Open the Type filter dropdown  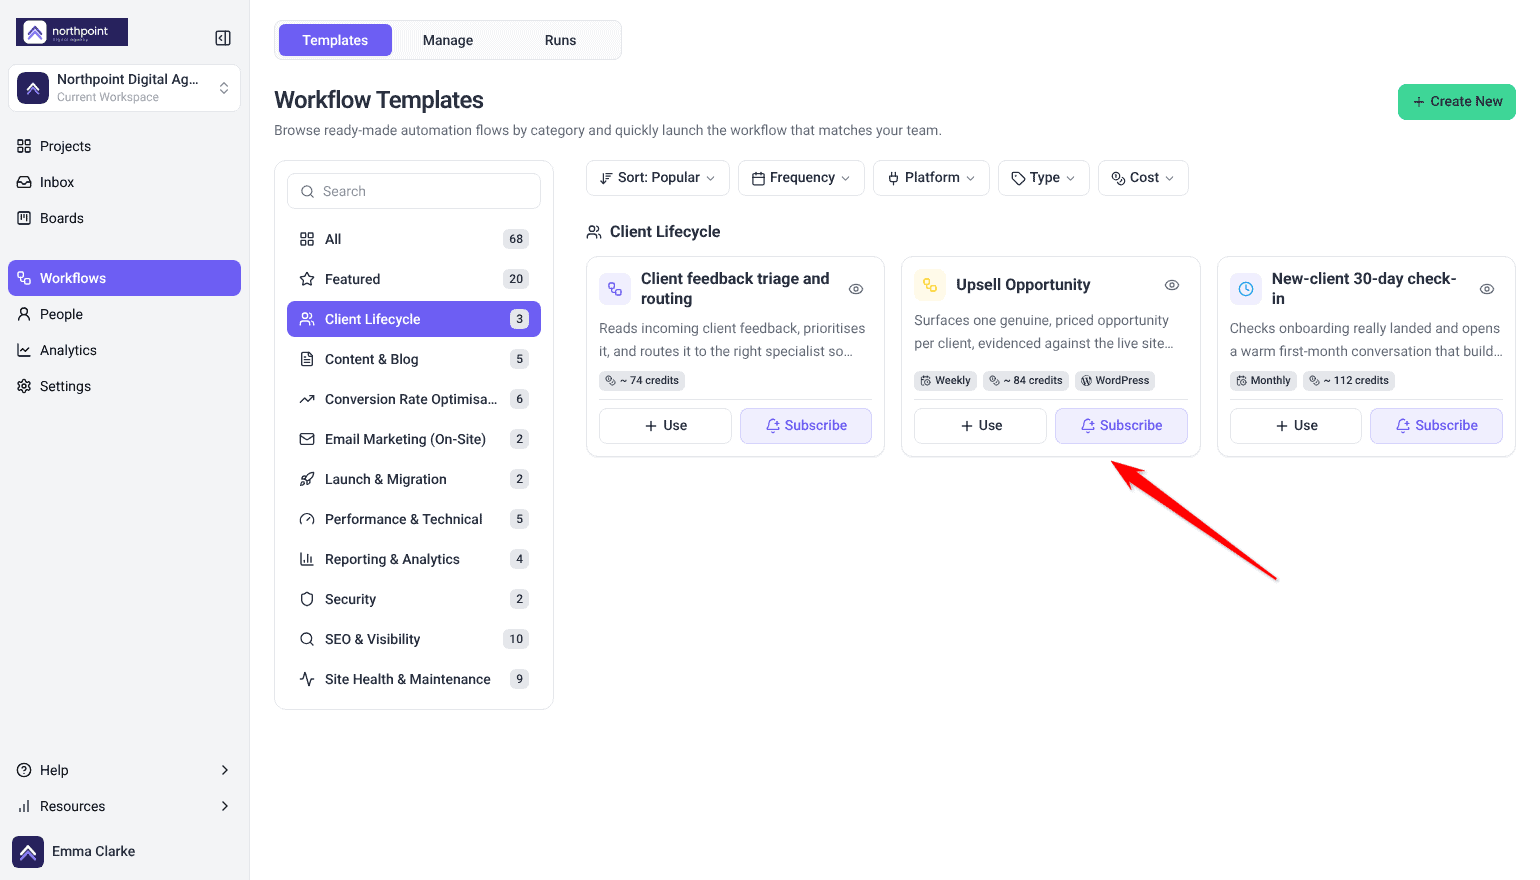coord(1044,178)
